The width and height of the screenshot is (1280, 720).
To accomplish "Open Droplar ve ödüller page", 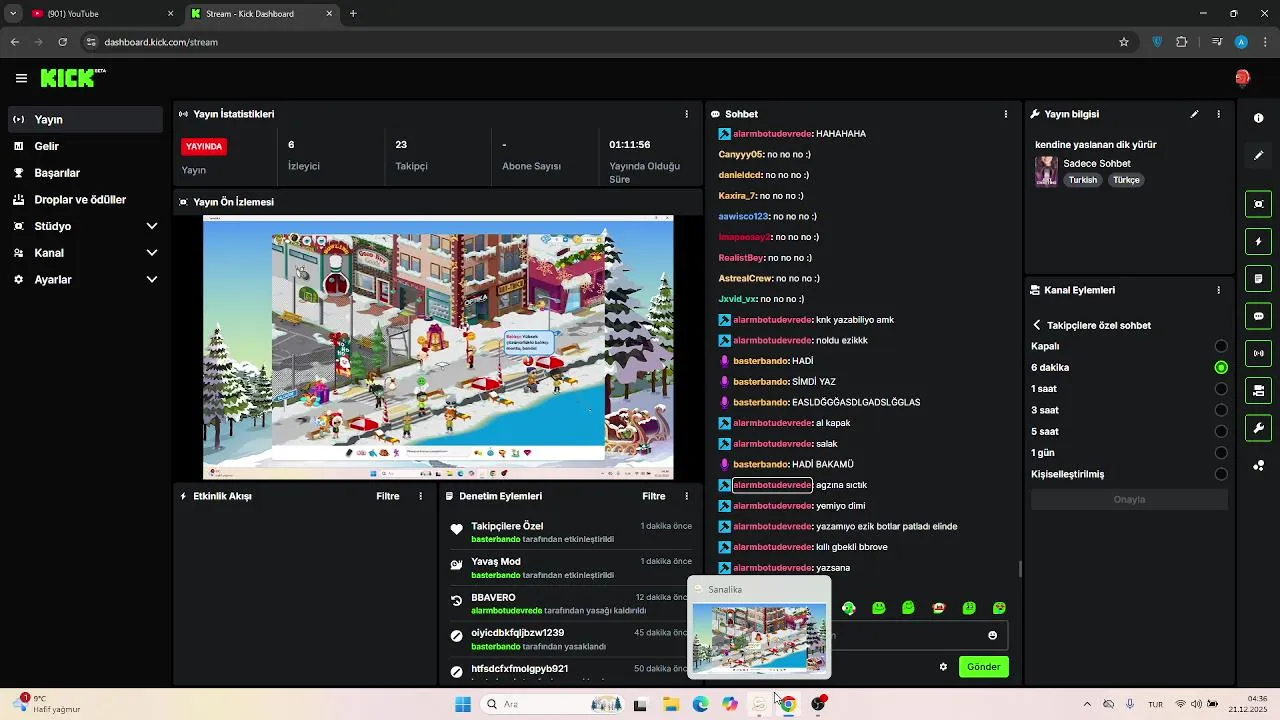I will (x=85, y=199).
